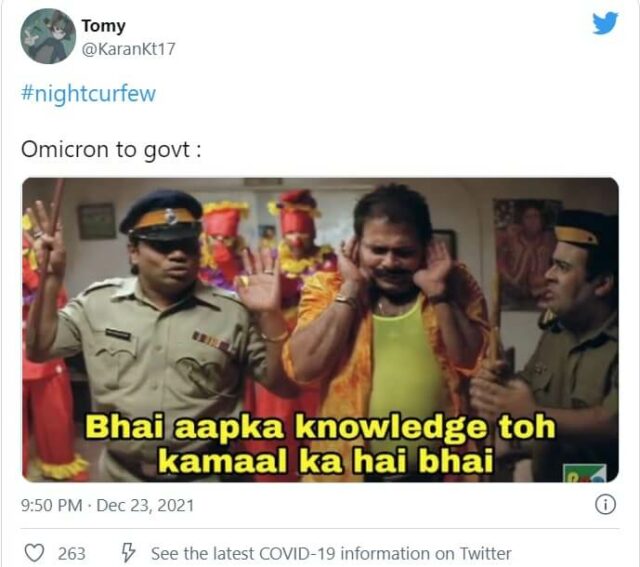This screenshot has height=567, width=640.
Task: Open the display name Tomy
Action: pos(103,26)
